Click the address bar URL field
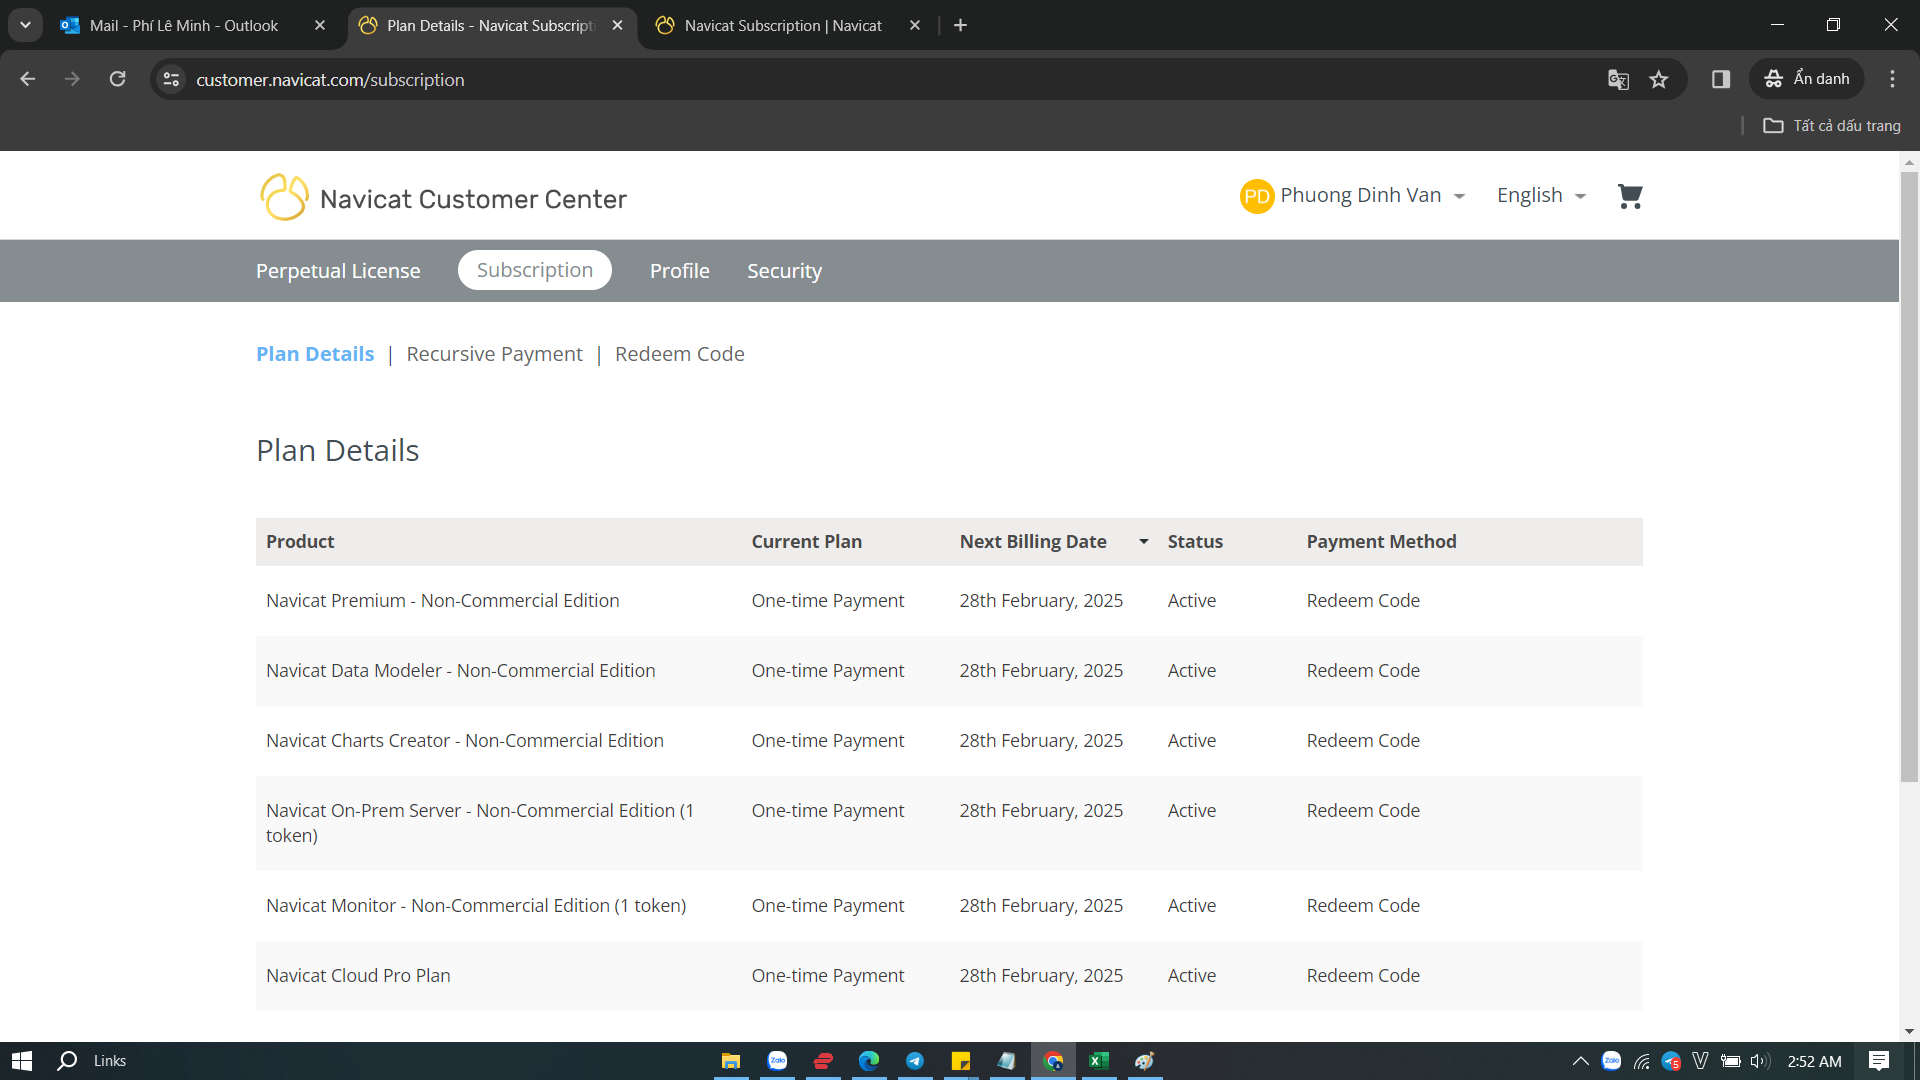Viewport: 1920px width, 1080px height. tap(880, 79)
